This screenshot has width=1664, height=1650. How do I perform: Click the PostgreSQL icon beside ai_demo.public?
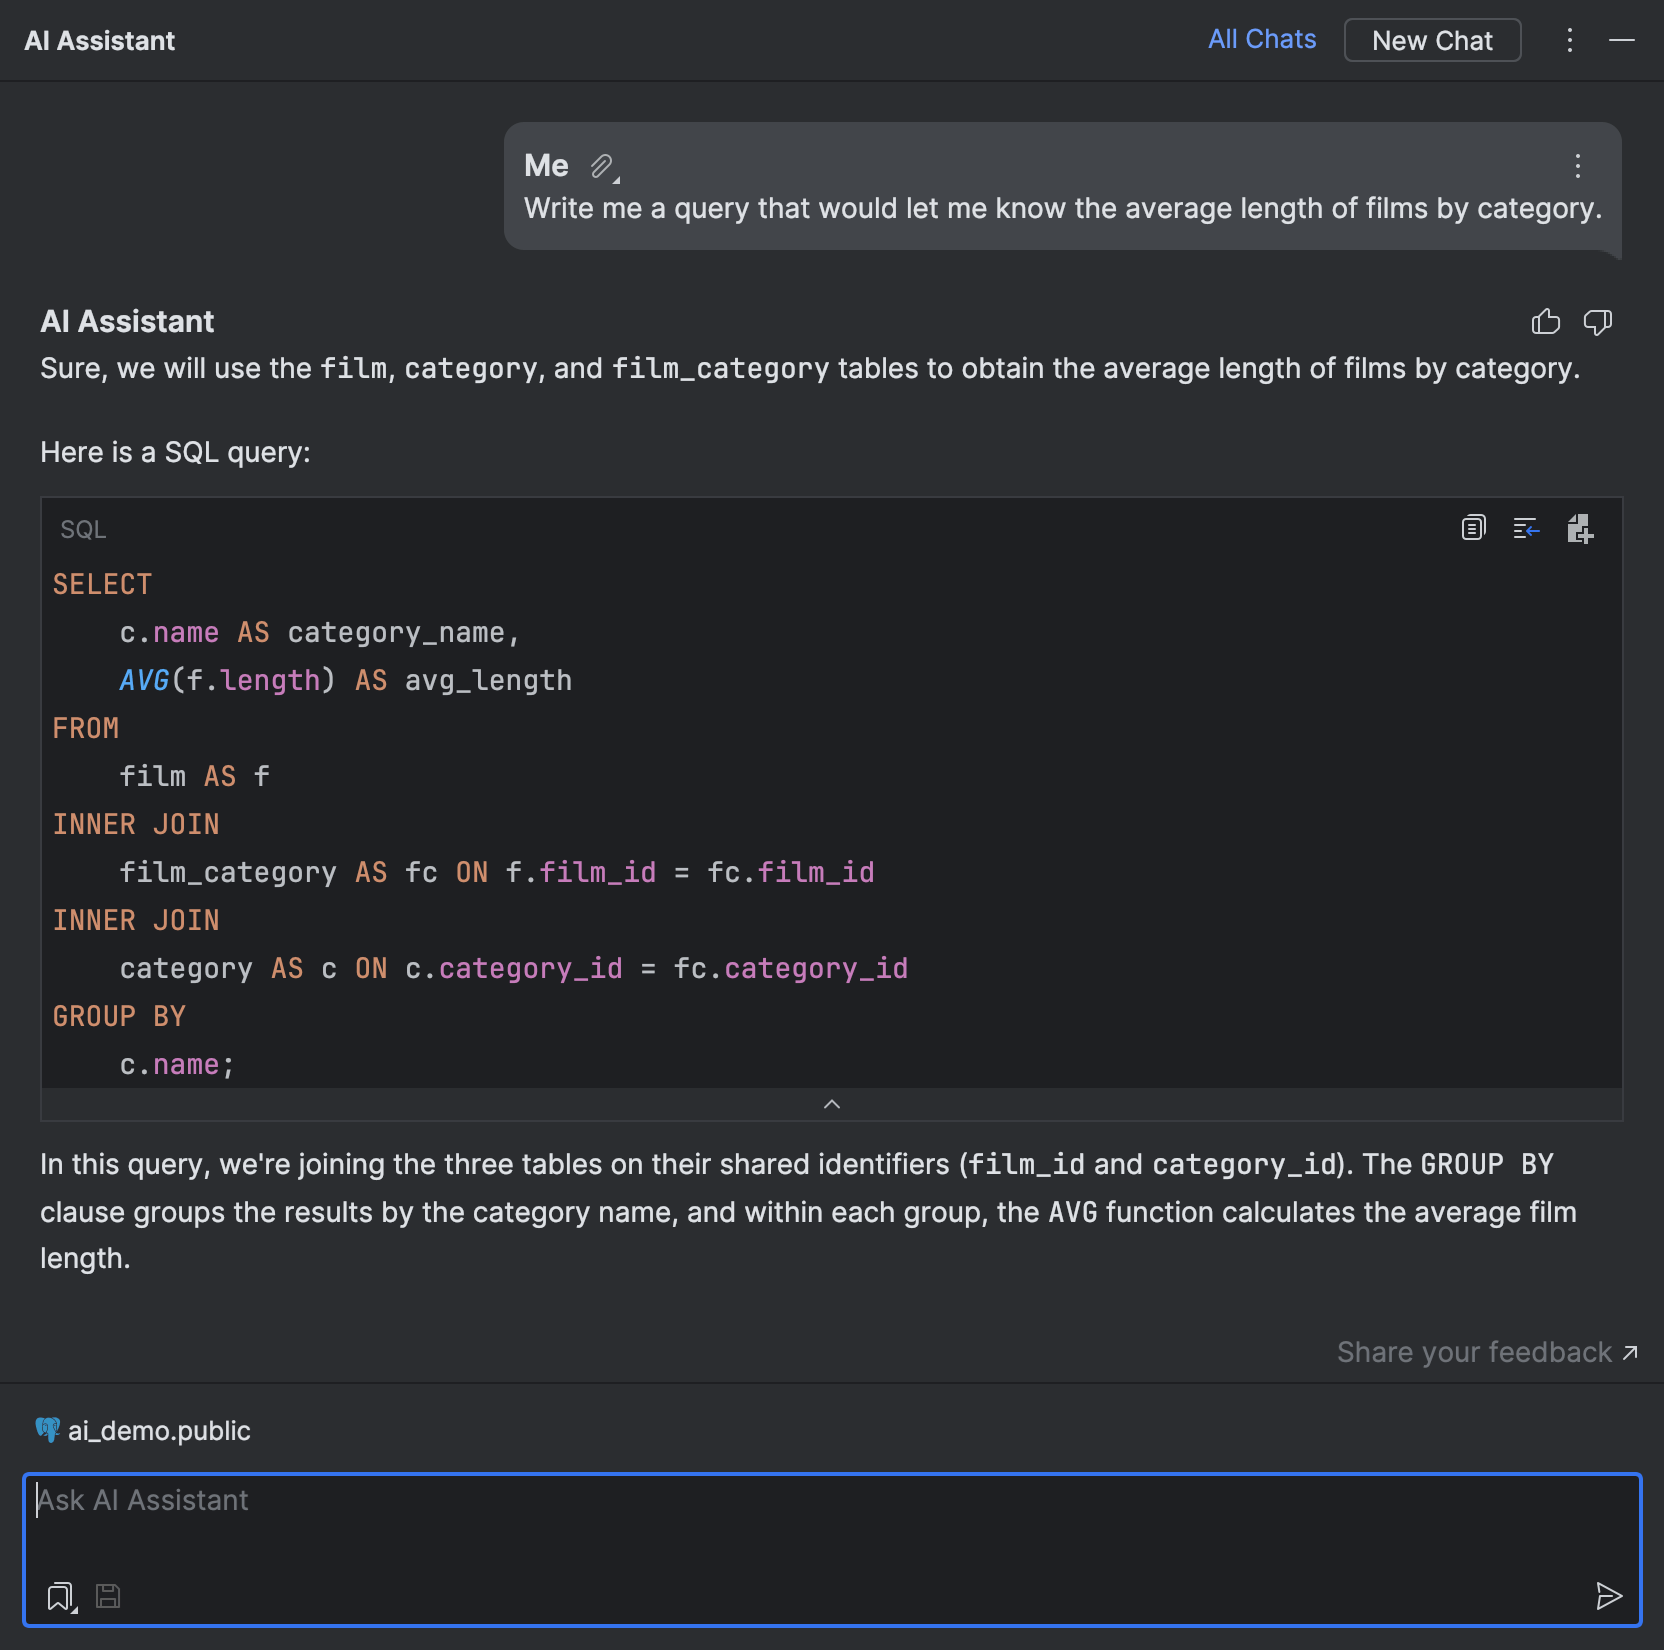[x=47, y=1430]
